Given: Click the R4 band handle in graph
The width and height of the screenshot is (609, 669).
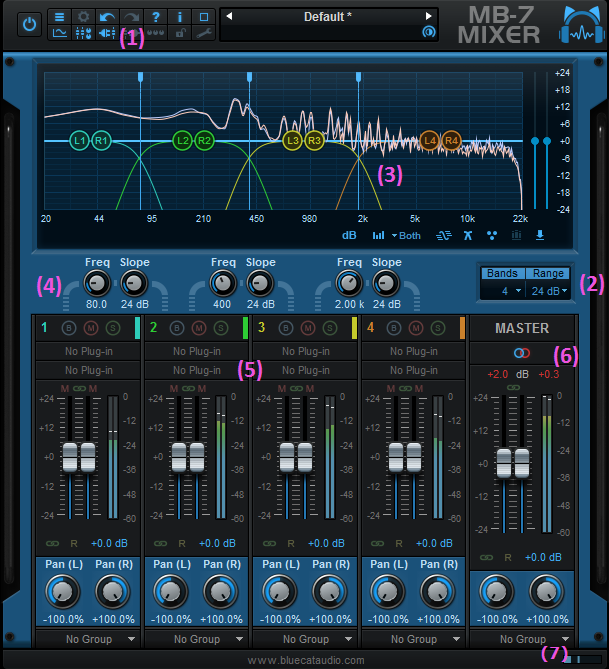Looking at the screenshot, I should pos(451,140).
